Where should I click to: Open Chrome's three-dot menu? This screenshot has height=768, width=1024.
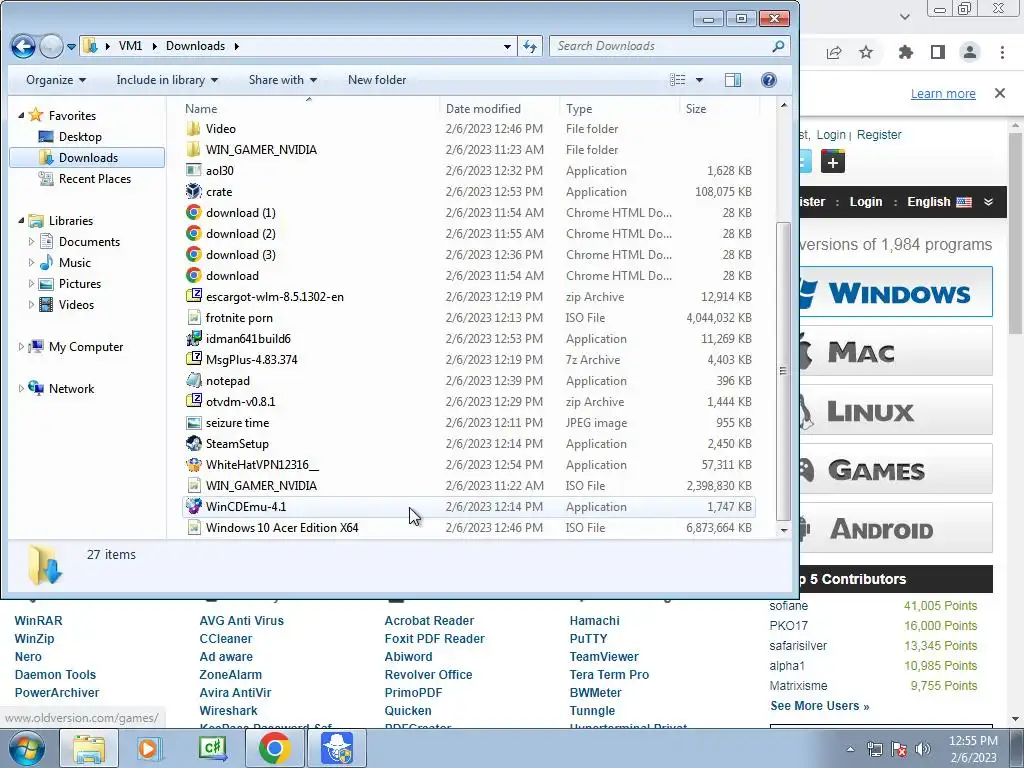[1002, 52]
